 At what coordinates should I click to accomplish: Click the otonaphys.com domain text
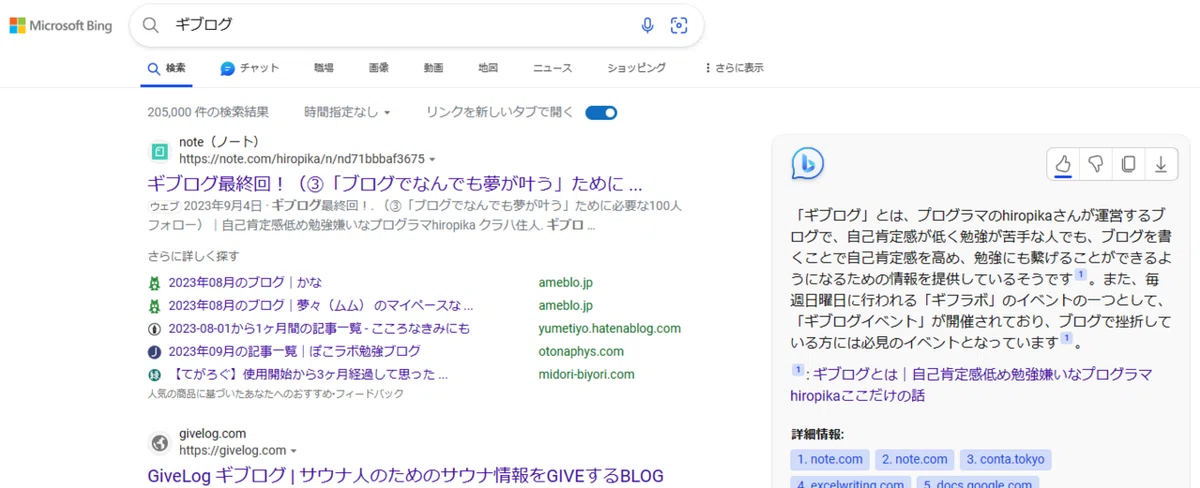(x=581, y=352)
